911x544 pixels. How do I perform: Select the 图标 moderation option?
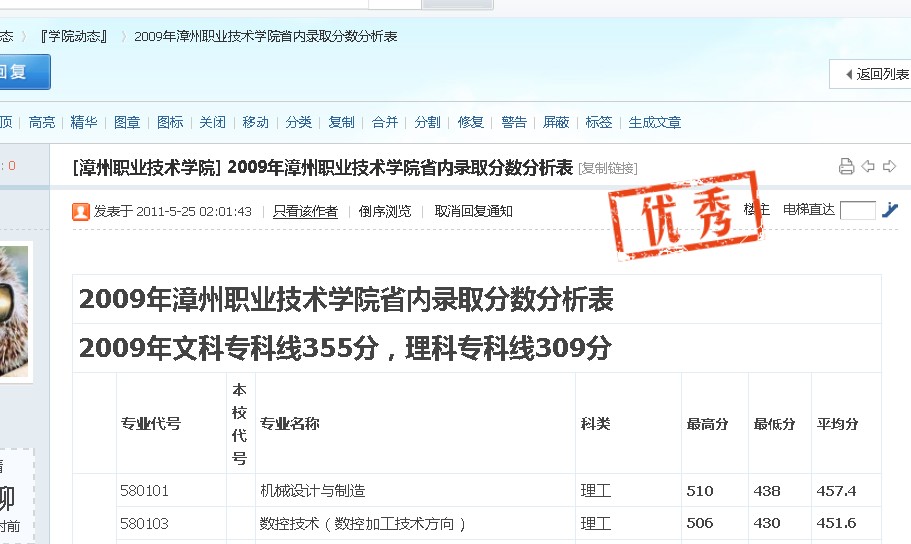(170, 122)
